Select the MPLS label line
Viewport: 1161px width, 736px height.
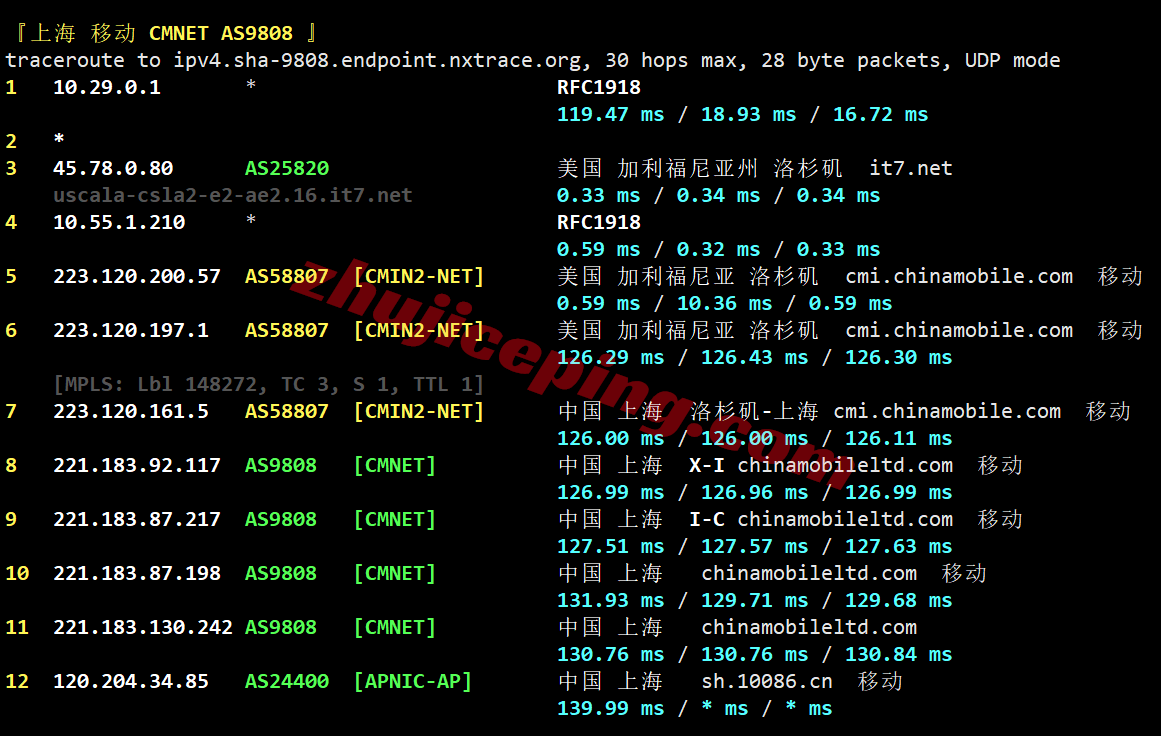coord(269,384)
